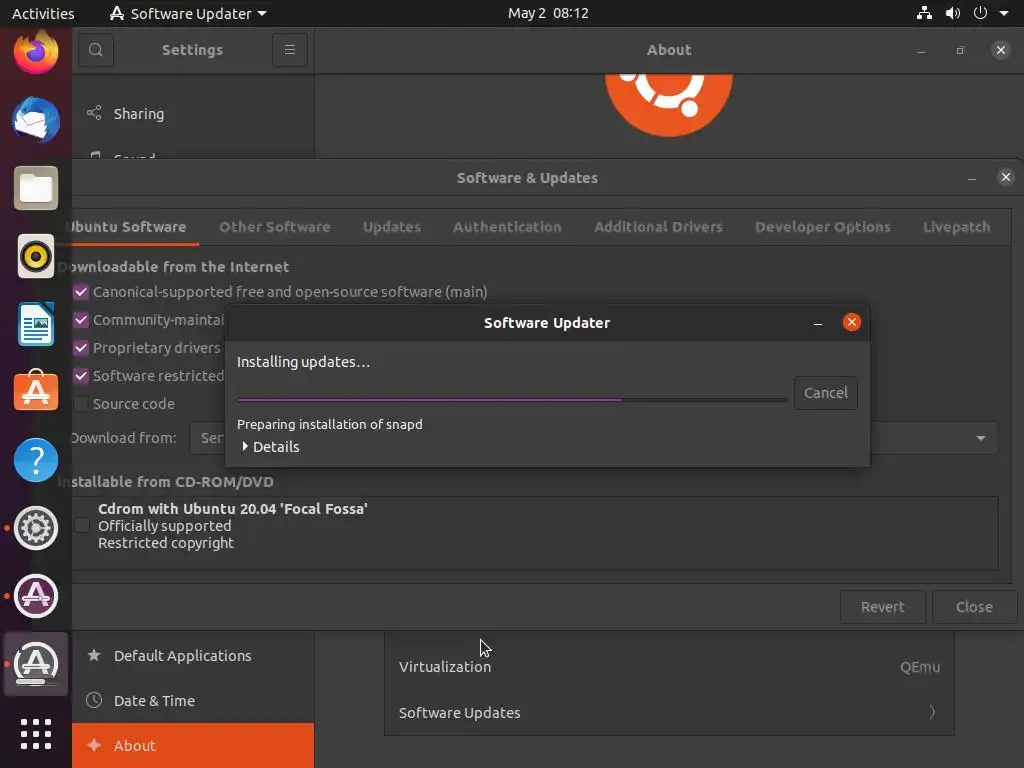The height and width of the screenshot is (768, 1024).
Task: Toggle Community-maintained software checkbox
Action: pyautogui.click(x=81, y=320)
